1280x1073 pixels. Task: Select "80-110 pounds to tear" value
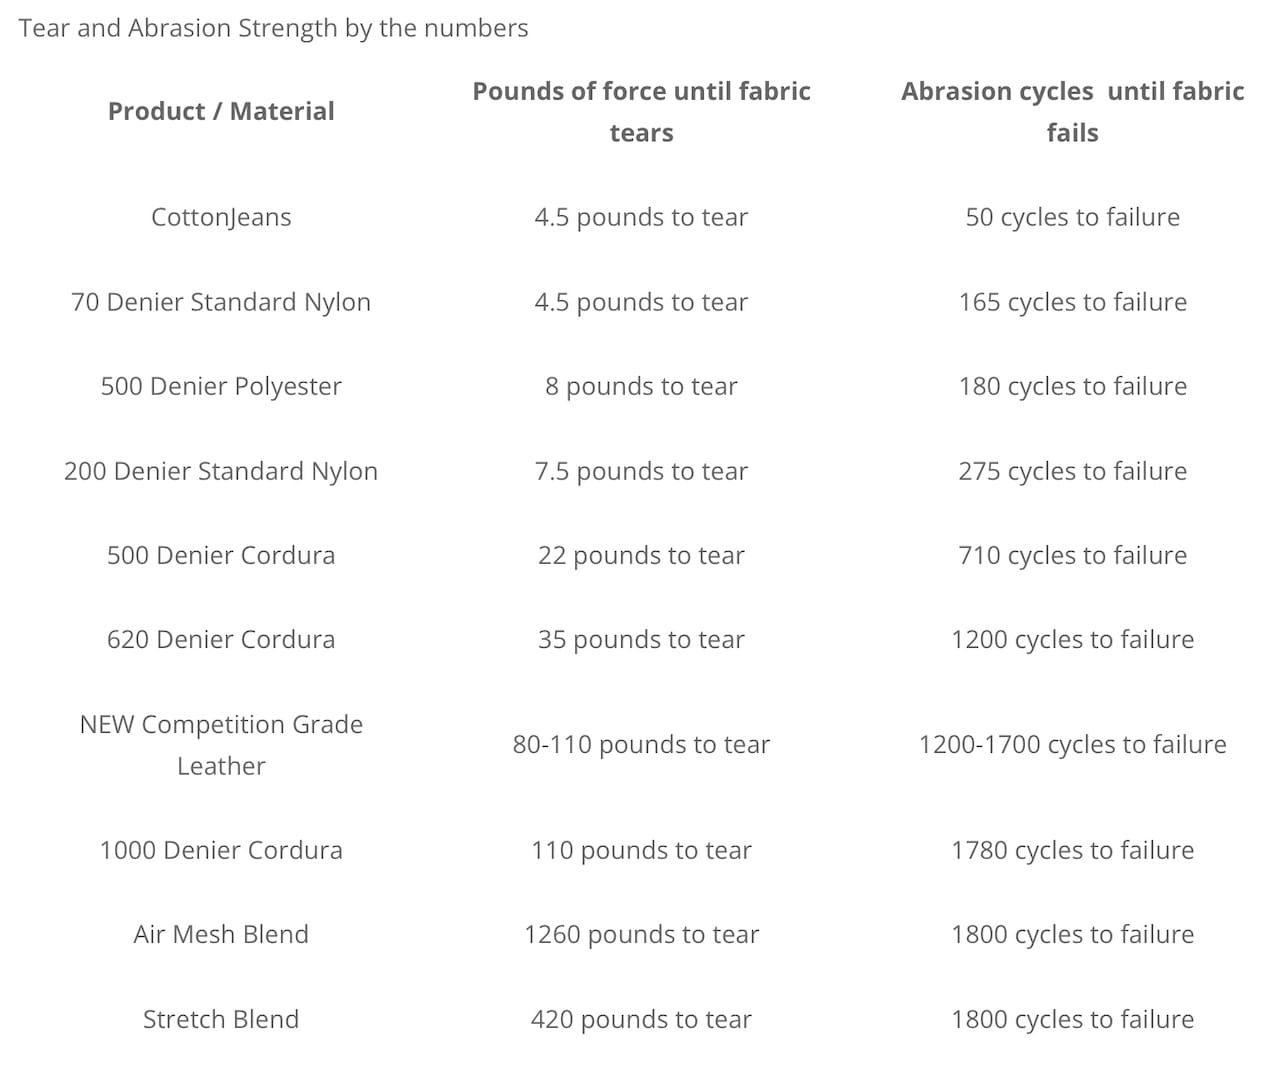tap(641, 744)
